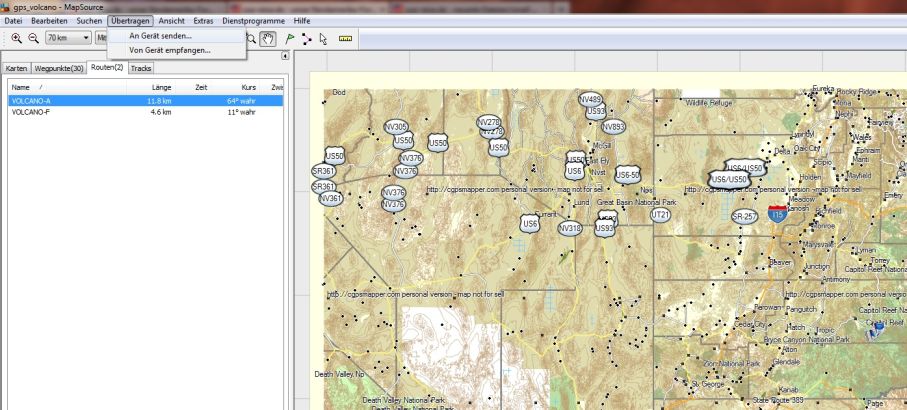Select the waypoint flag tool
The image size is (907, 410).
point(290,39)
